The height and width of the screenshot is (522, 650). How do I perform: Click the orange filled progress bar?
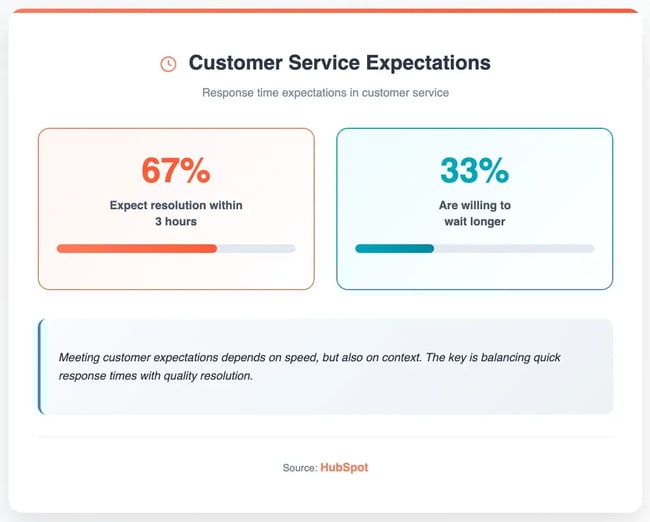136,248
